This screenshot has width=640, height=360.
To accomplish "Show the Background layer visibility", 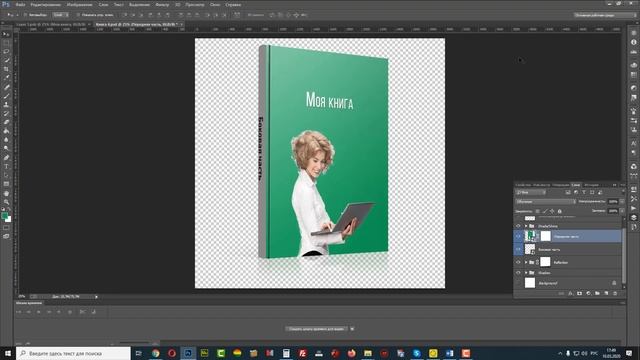I will tap(518, 283).
